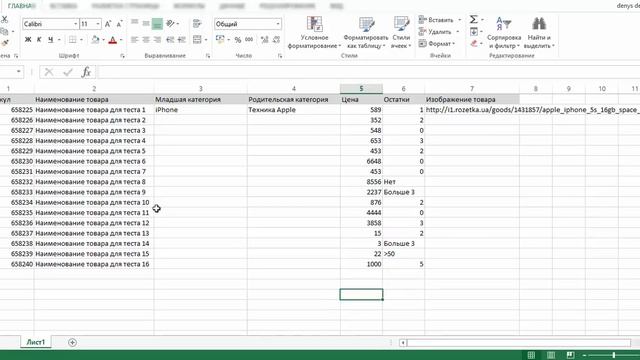Add a new sheet with plus icon
Screen dimensions: 640x360
pos(72,342)
